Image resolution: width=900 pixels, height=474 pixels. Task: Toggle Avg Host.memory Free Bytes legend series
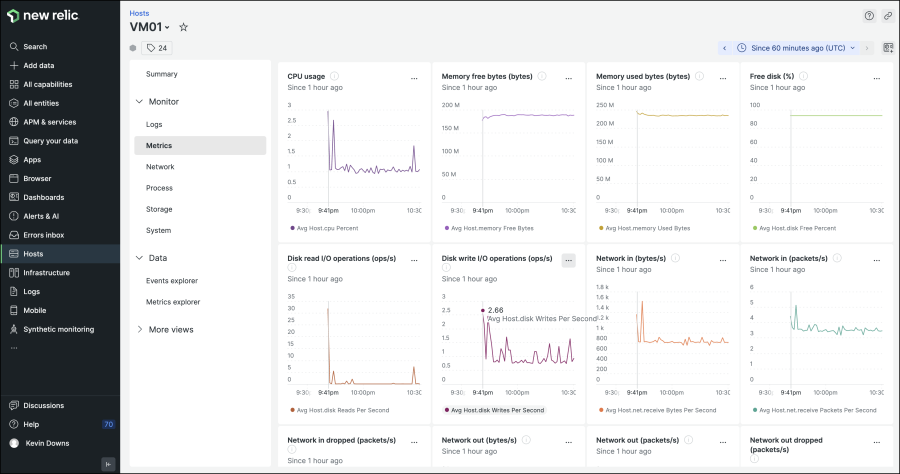pos(487,228)
